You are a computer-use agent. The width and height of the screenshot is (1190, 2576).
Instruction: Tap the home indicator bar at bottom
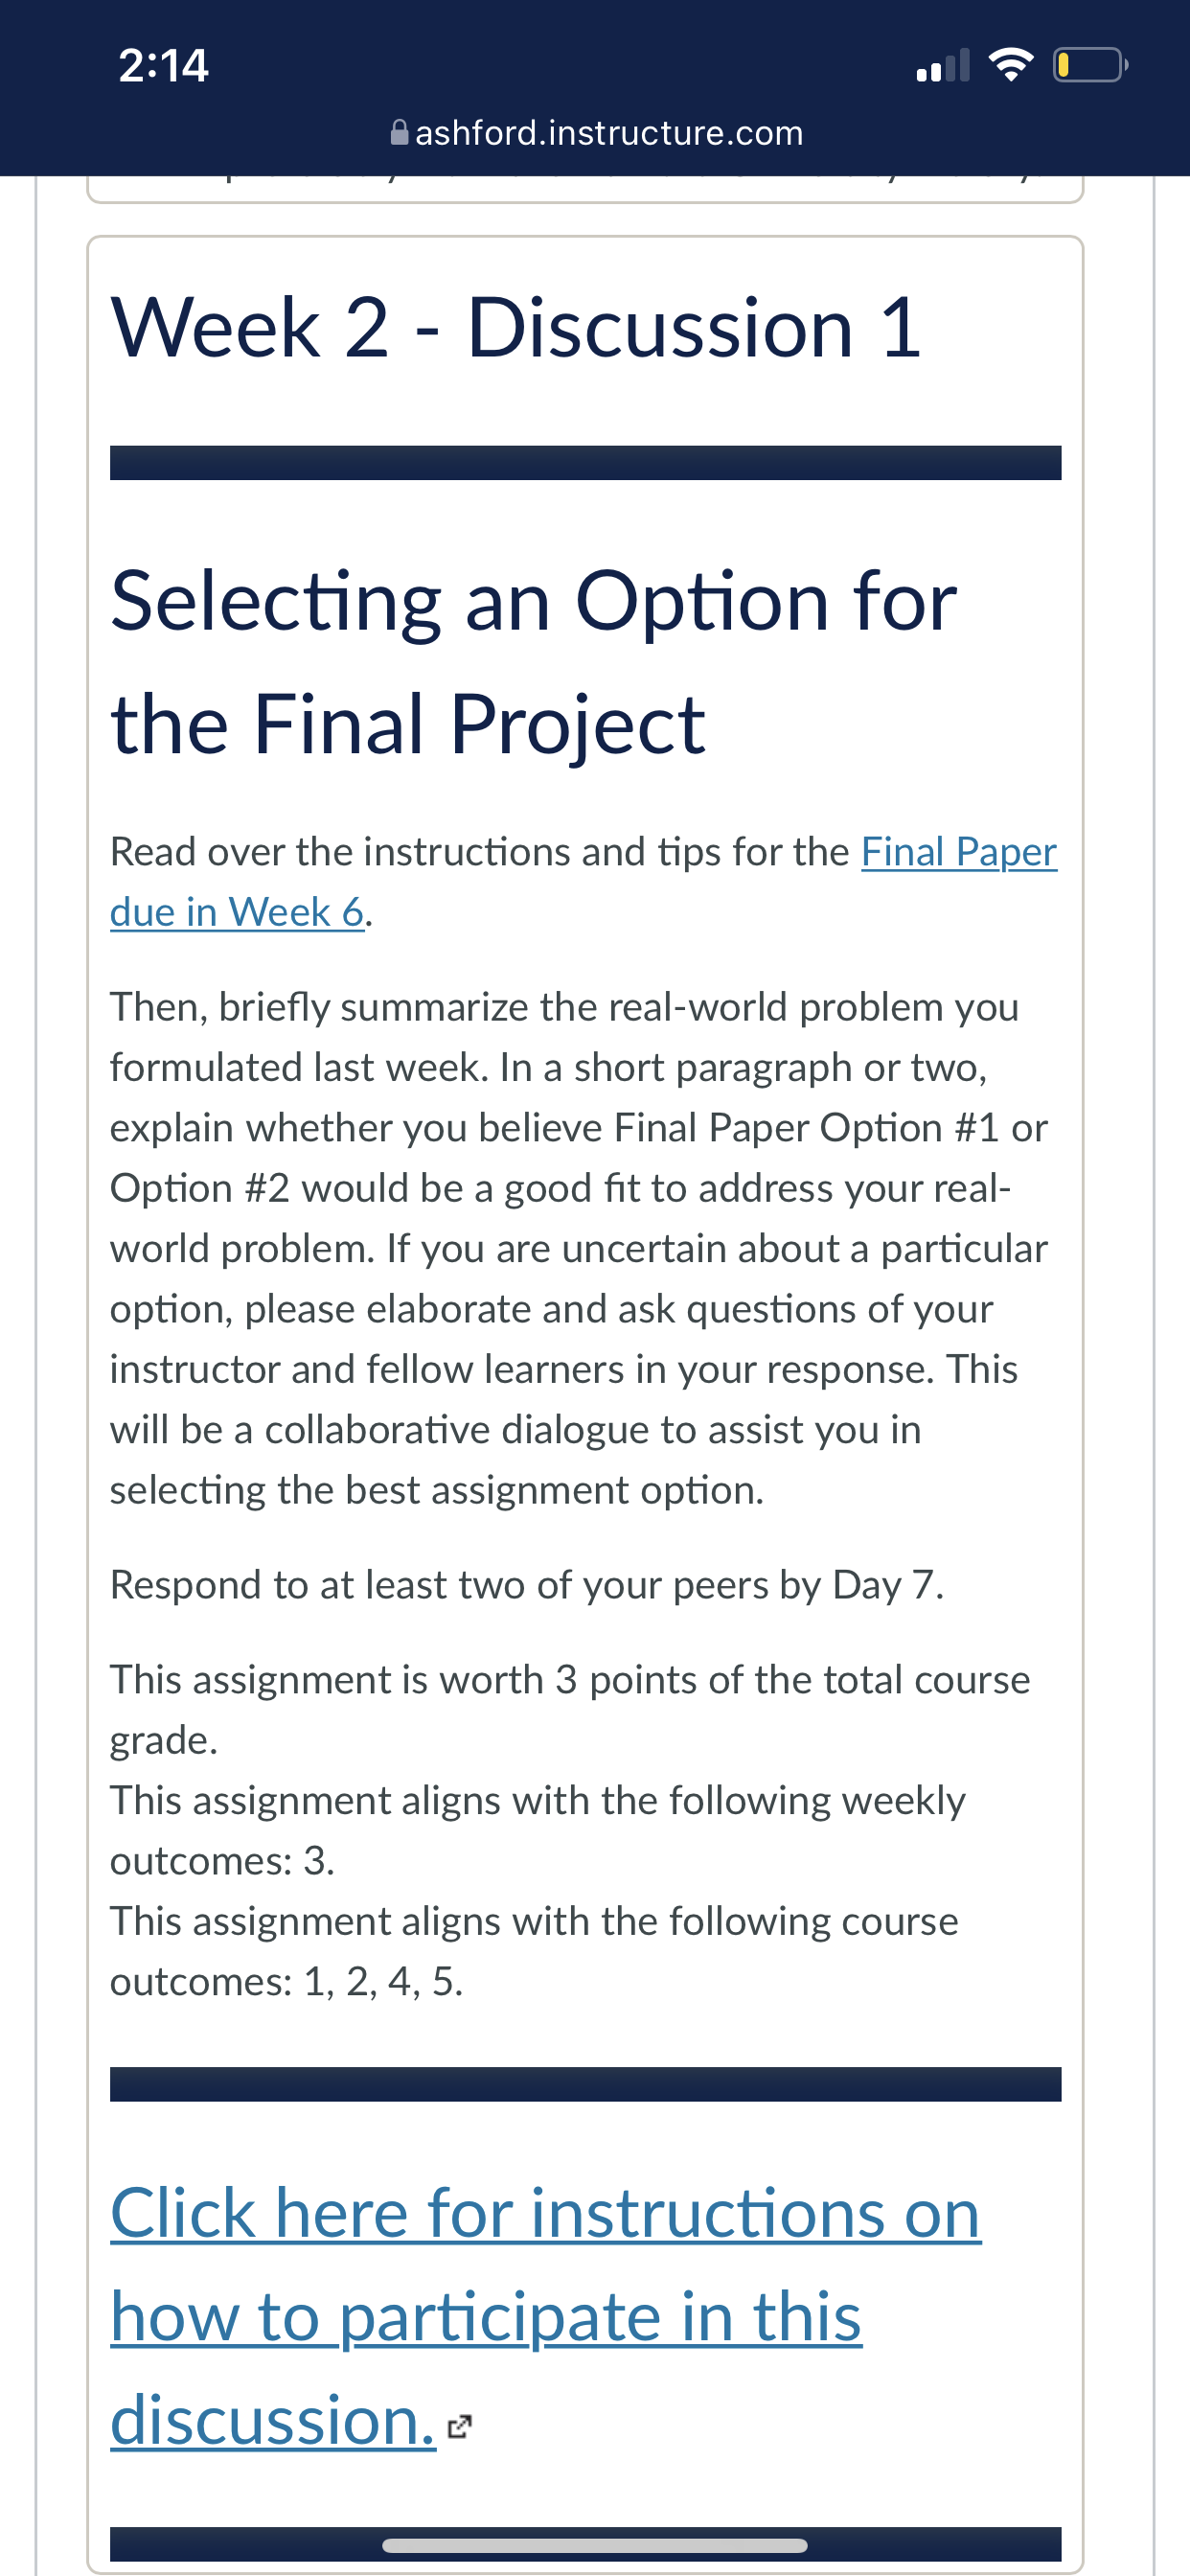[595, 2545]
